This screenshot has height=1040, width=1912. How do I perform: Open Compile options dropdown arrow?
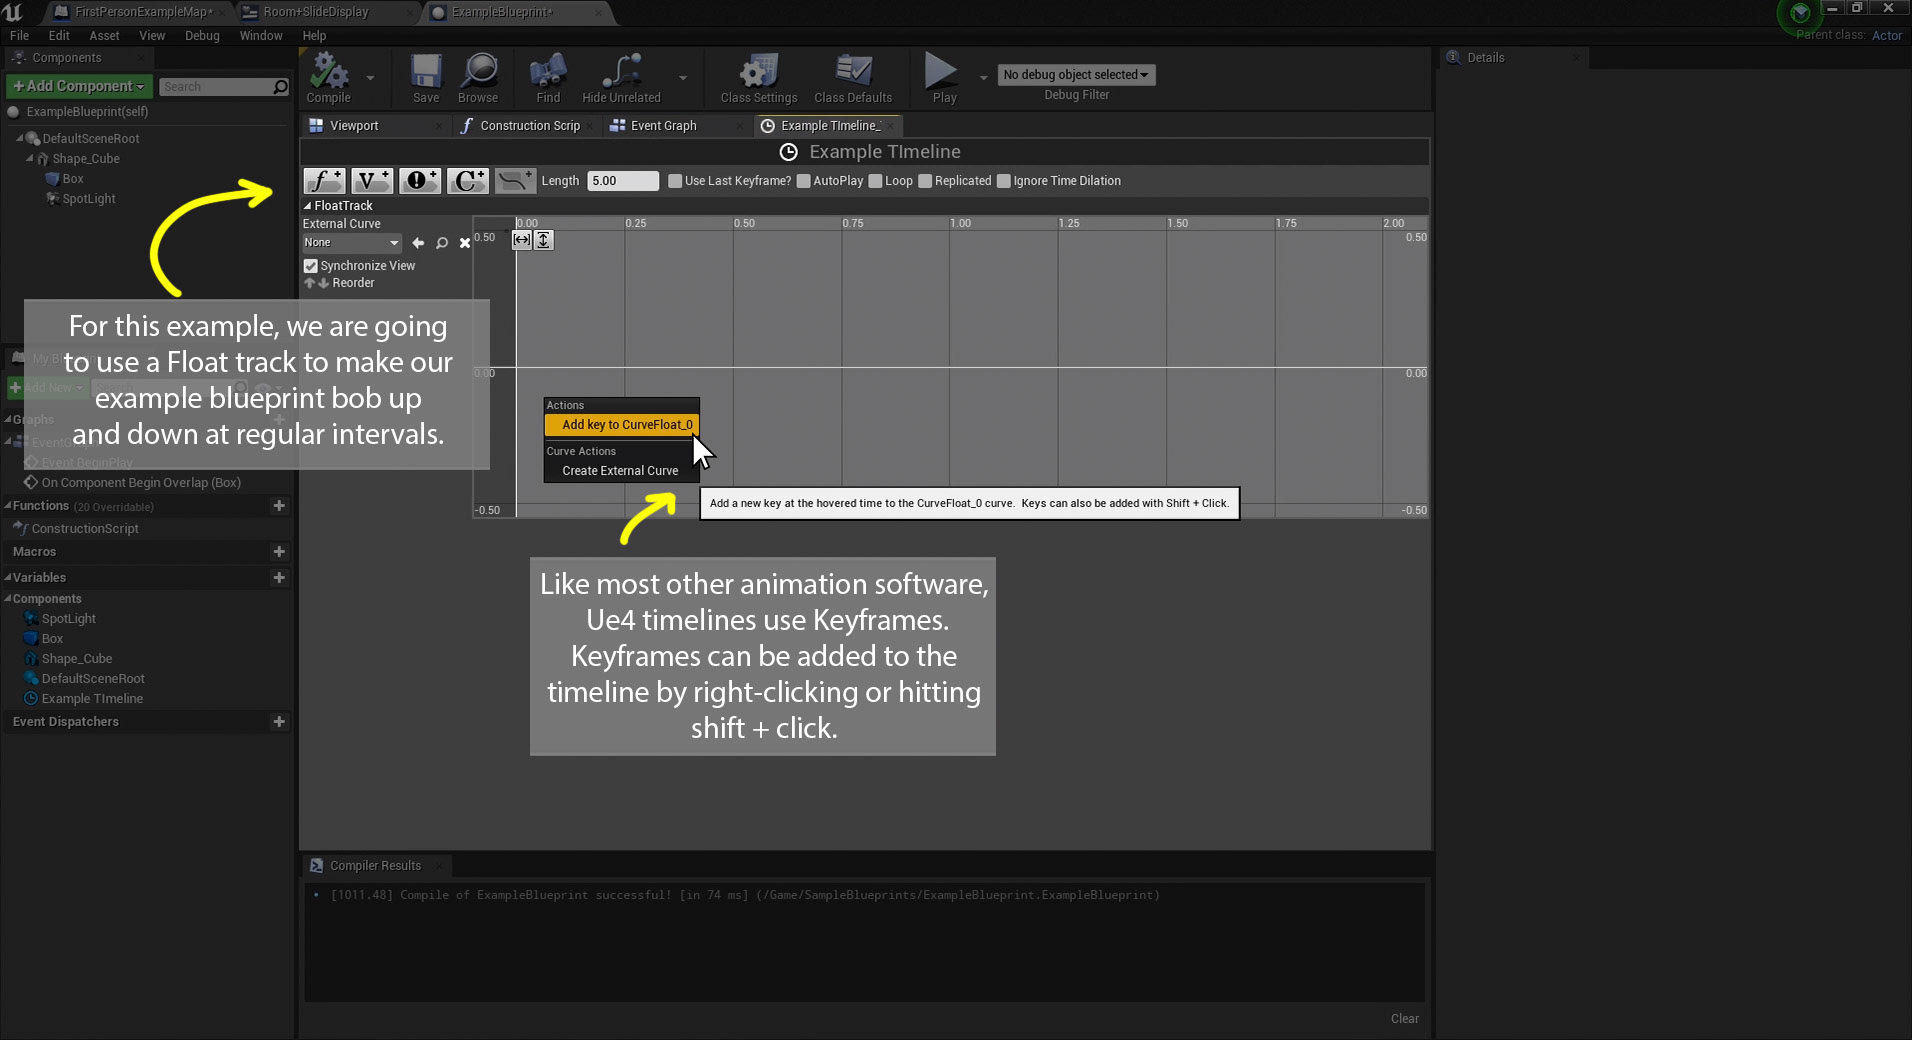370,78
